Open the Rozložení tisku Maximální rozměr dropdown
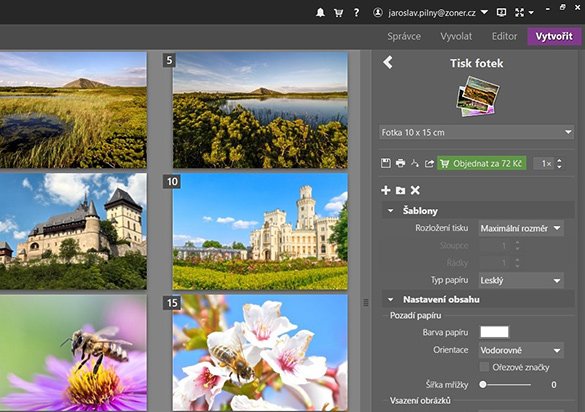 point(521,228)
